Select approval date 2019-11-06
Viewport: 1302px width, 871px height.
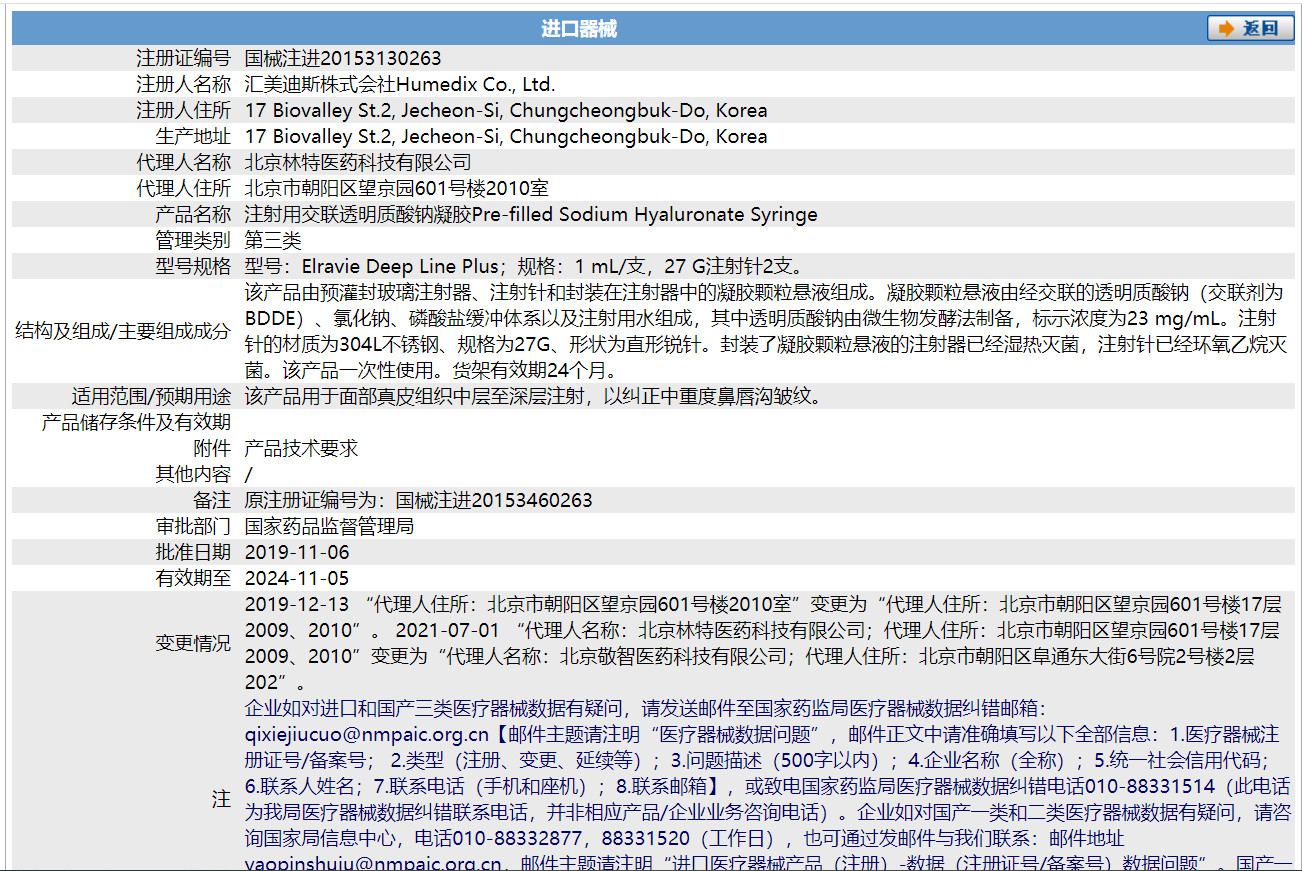point(297,552)
